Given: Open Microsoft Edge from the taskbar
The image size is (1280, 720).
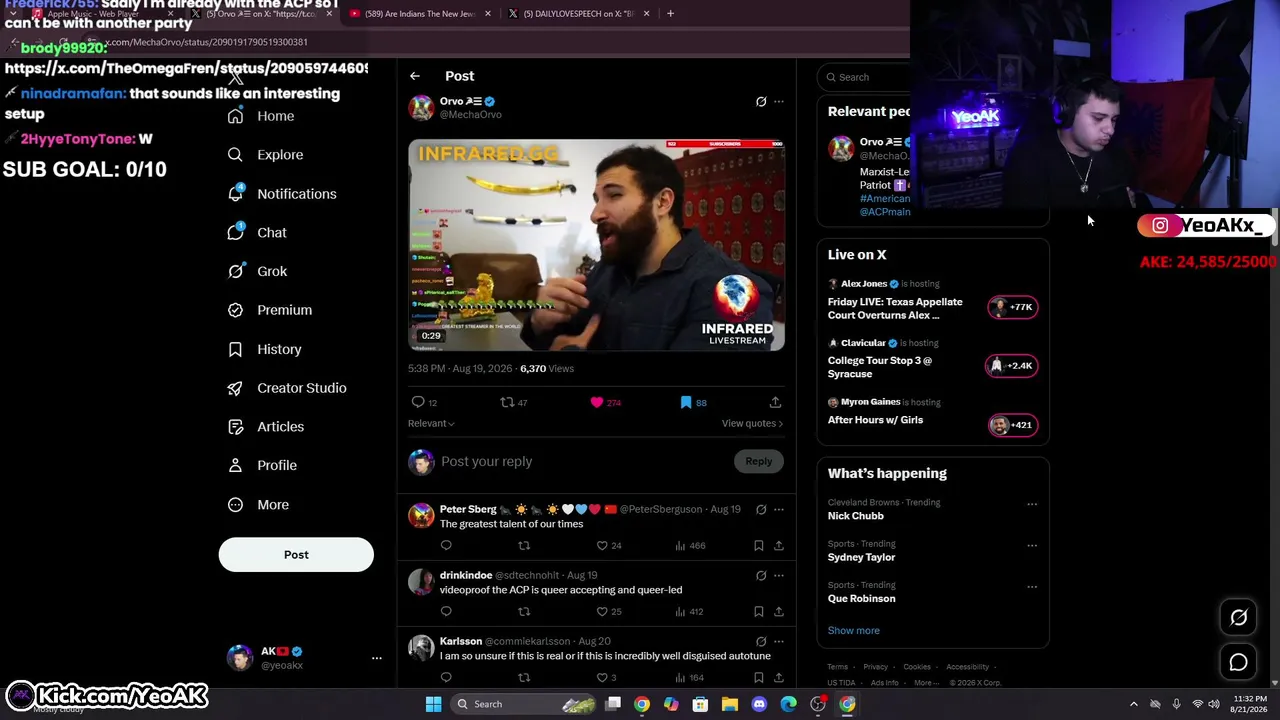Looking at the screenshot, I should coord(789,704).
